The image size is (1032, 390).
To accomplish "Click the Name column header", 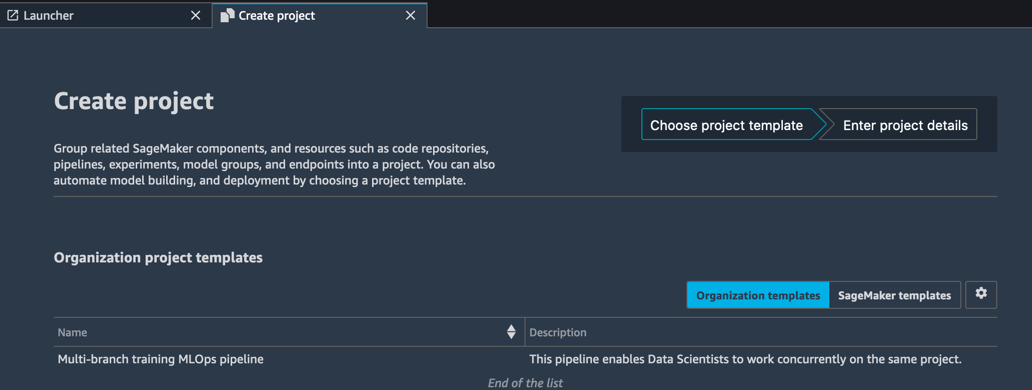I will click(72, 333).
